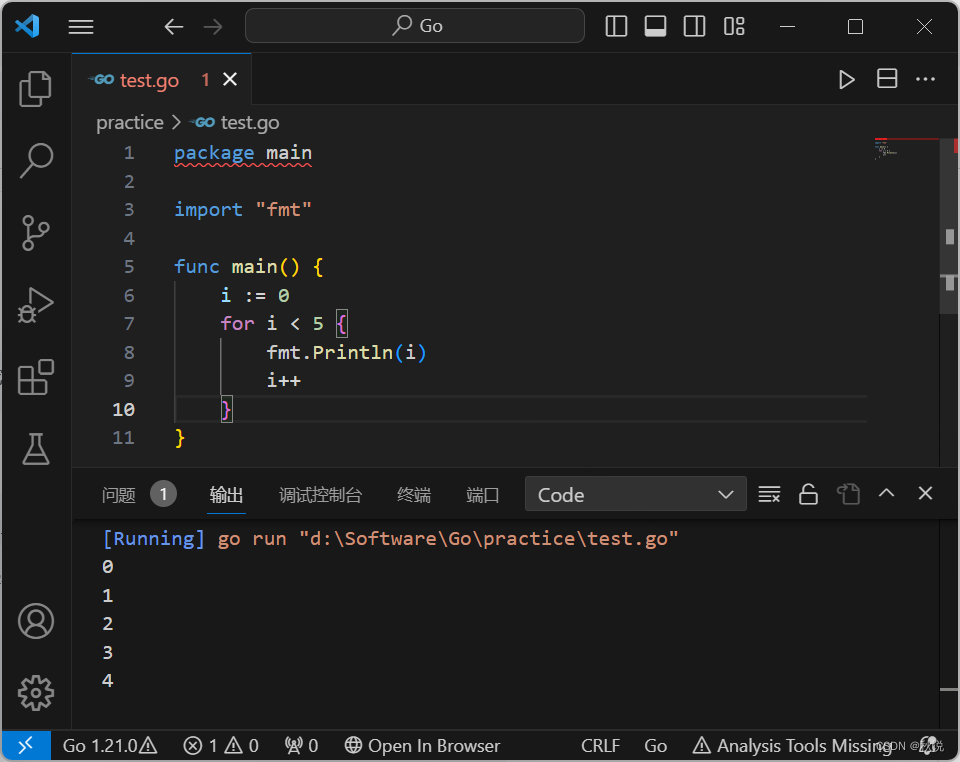960x762 pixels.
Task: Open output log in editor icon
Action: (x=848, y=494)
